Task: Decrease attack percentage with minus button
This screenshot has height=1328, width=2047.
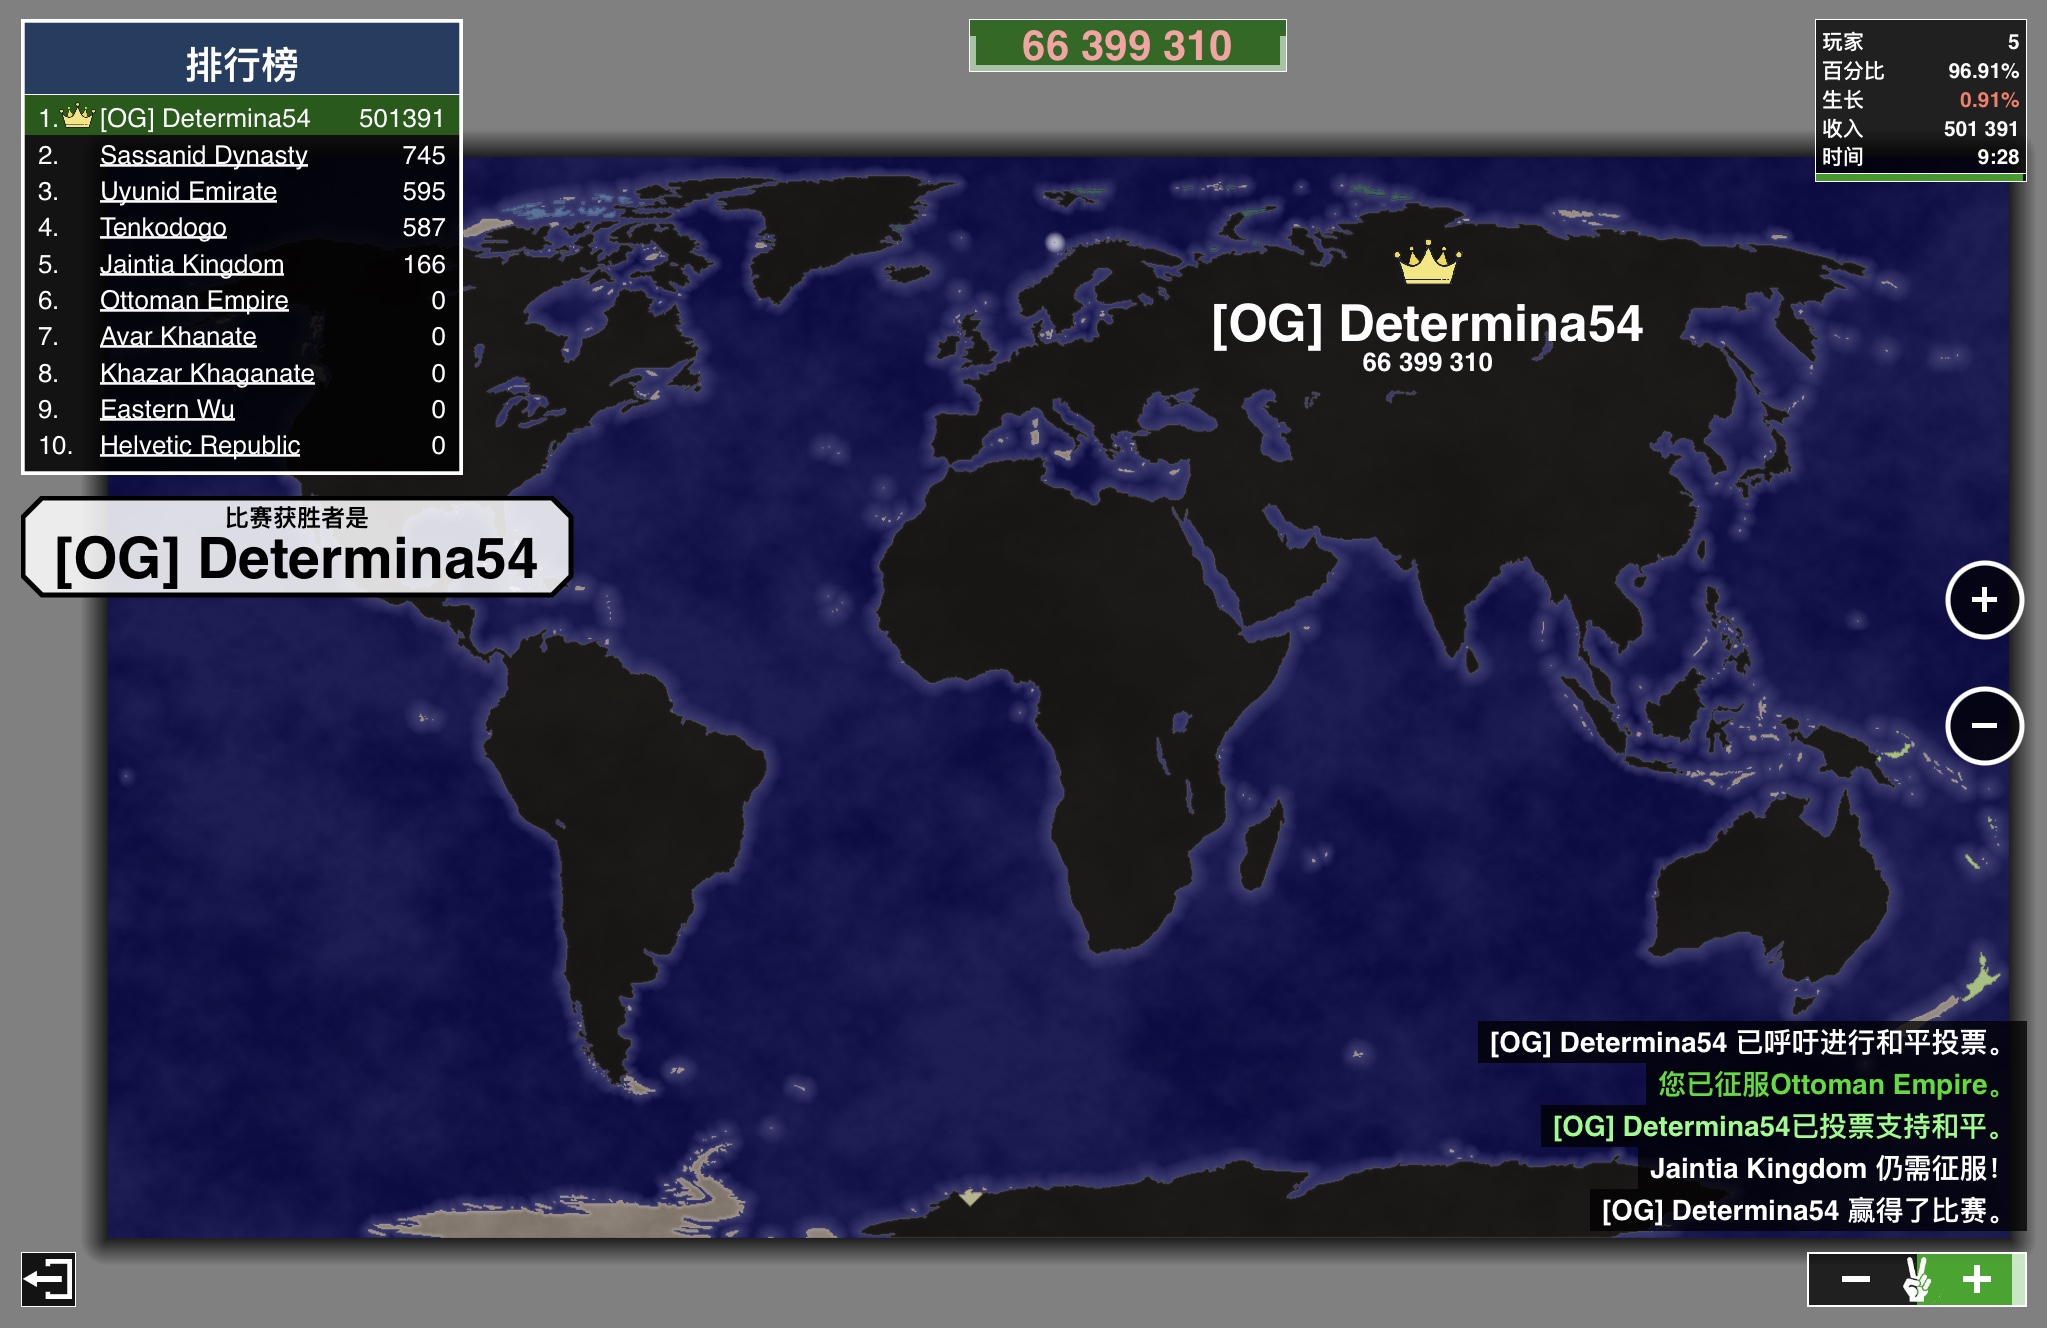Action: tap(1855, 1279)
